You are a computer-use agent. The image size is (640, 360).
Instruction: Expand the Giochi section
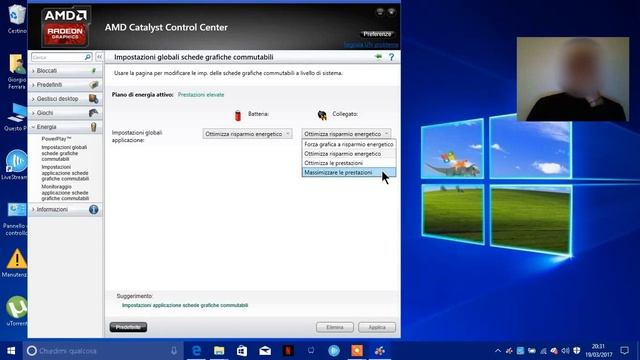pyautogui.click(x=65, y=113)
